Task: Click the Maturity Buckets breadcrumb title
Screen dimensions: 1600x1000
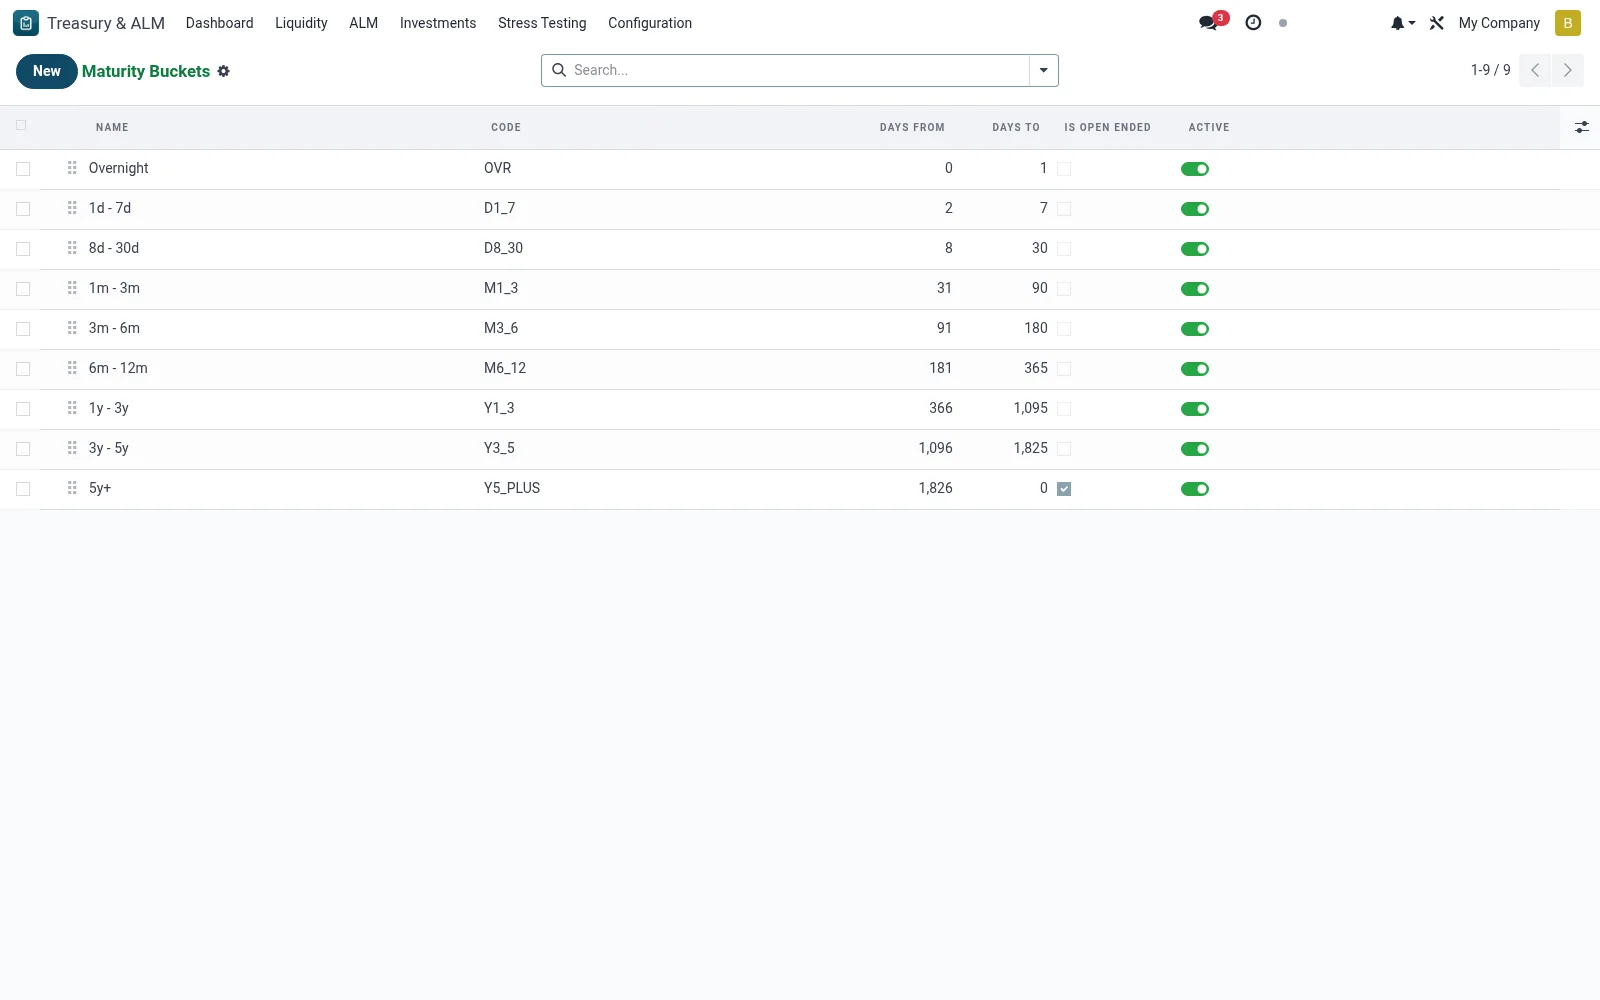Action: pos(146,71)
